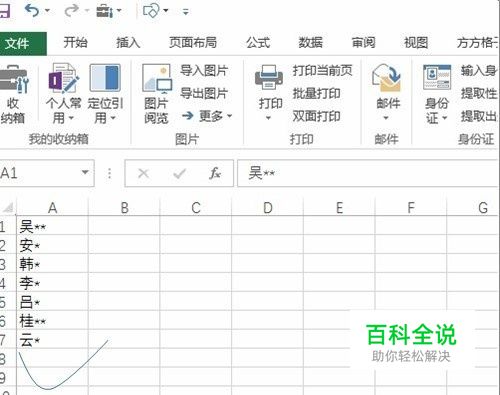
Task: Open the shapes icon in quick access toolbar
Action: coord(151,11)
